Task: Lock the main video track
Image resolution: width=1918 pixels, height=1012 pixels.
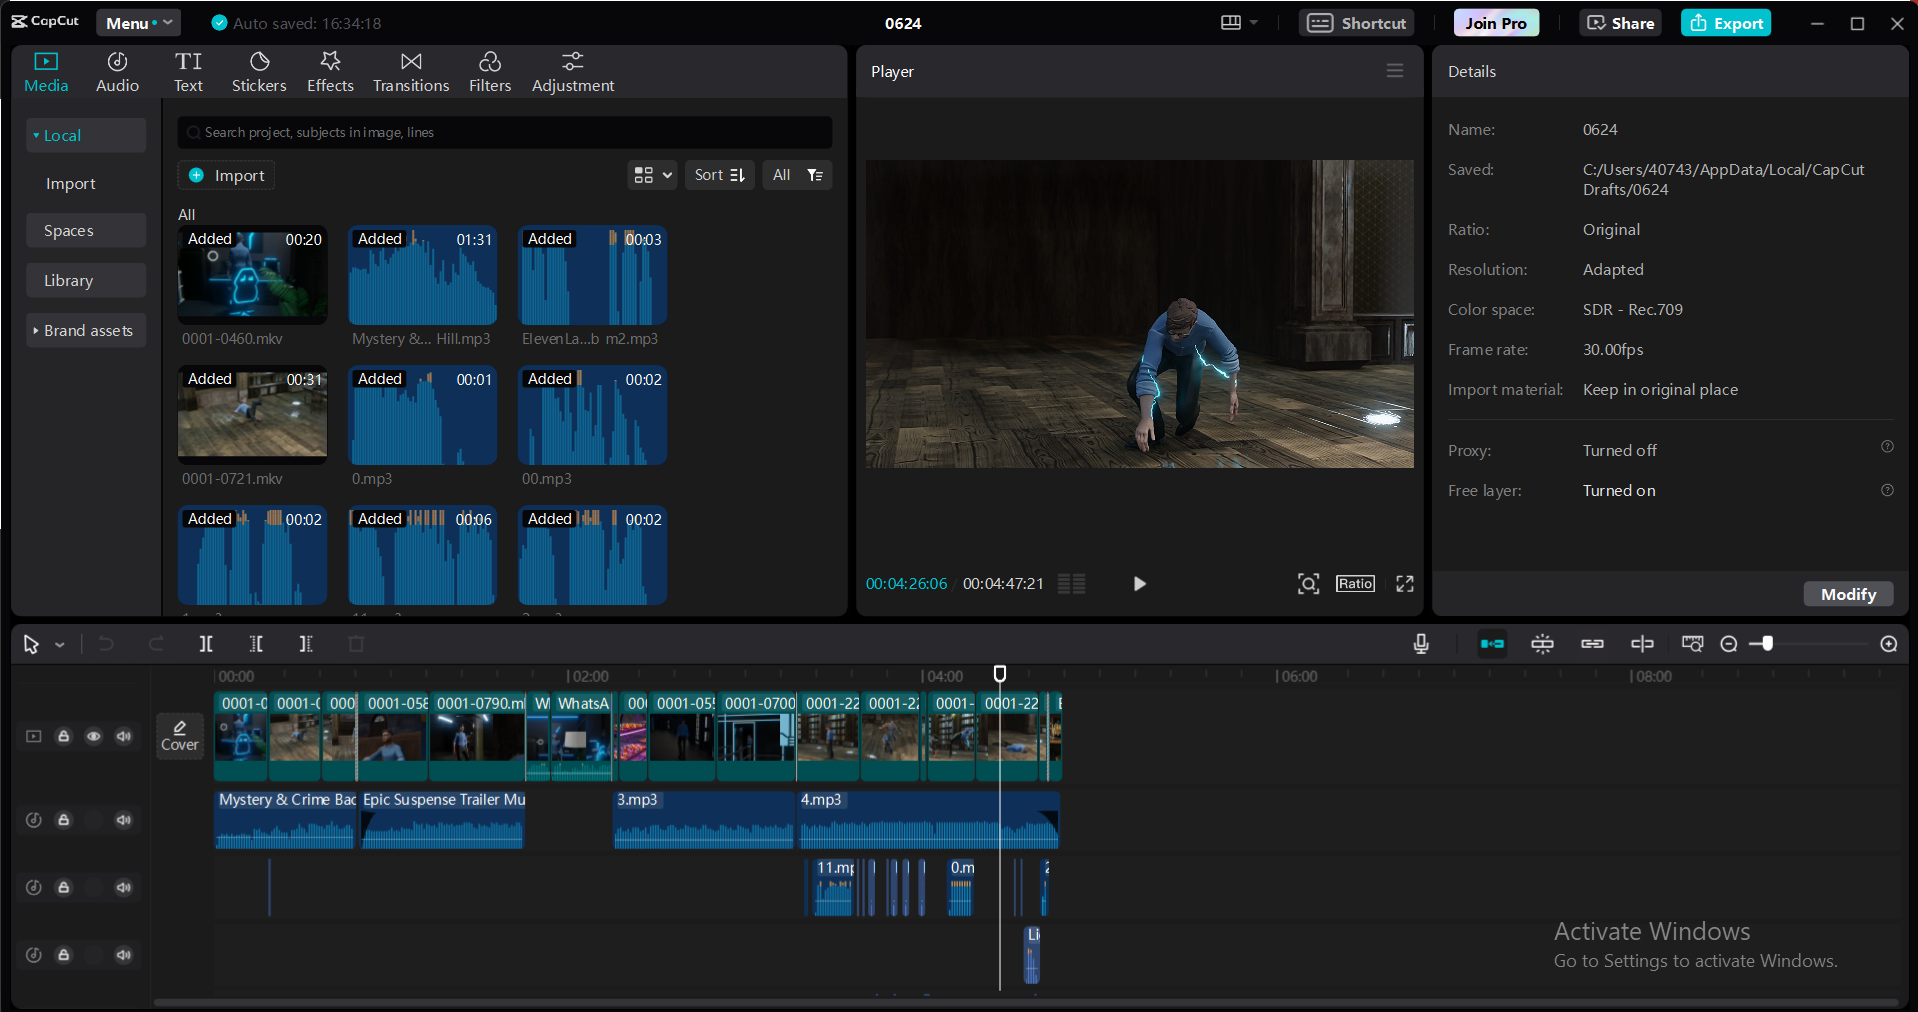Action: point(64,737)
